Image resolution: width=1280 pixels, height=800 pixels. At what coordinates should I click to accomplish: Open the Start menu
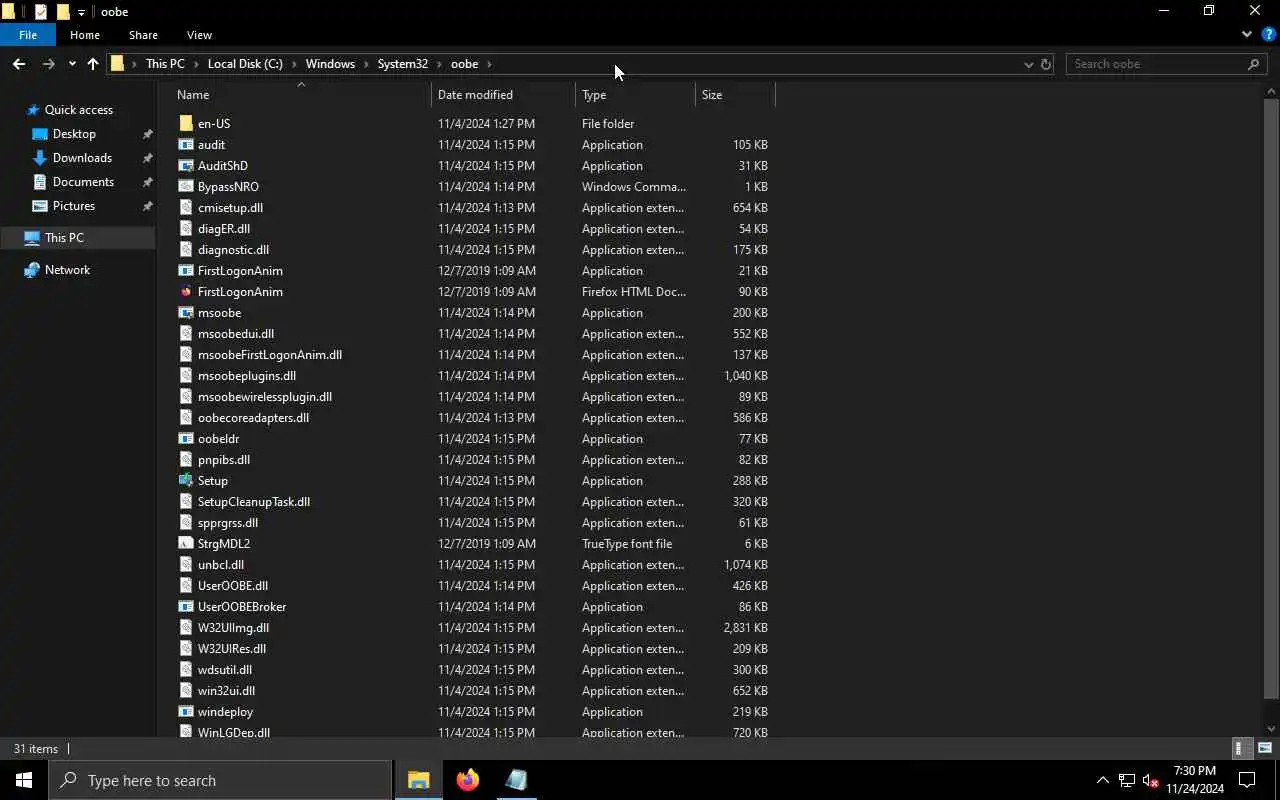click(24, 780)
